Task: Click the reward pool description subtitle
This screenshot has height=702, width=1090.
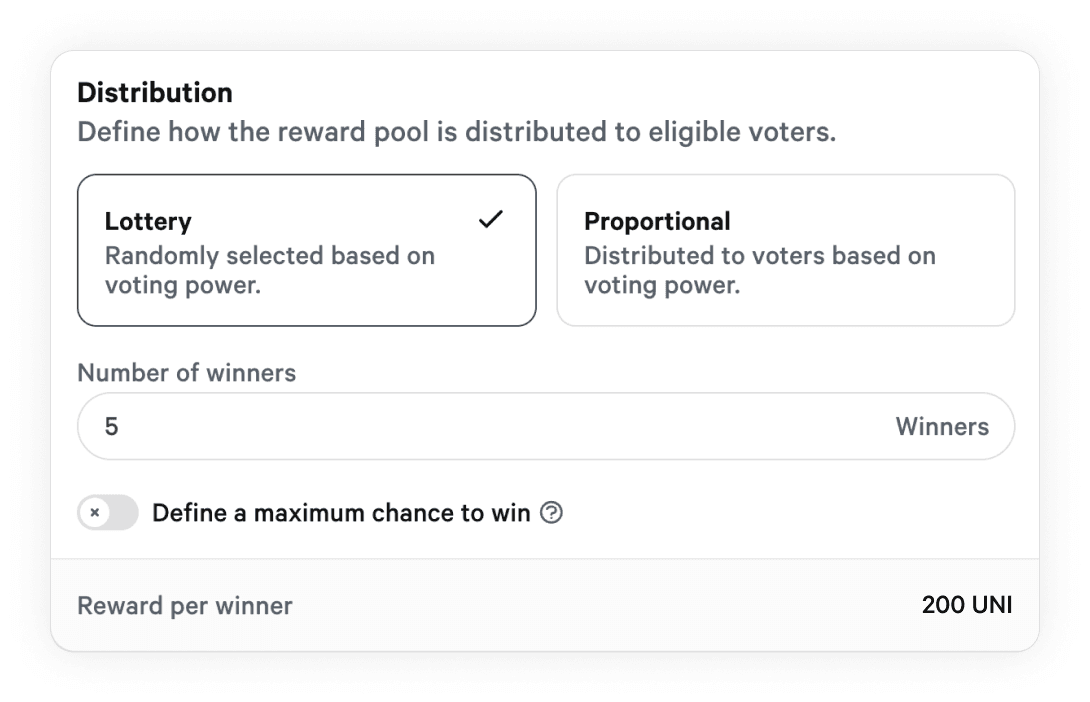Action: 457,132
